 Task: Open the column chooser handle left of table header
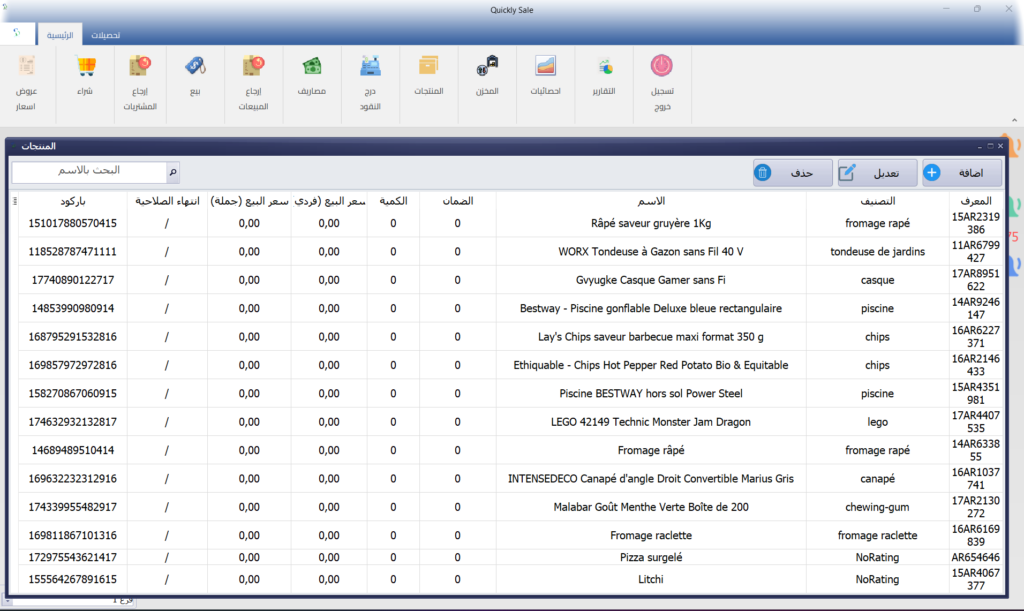[x=14, y=201]
